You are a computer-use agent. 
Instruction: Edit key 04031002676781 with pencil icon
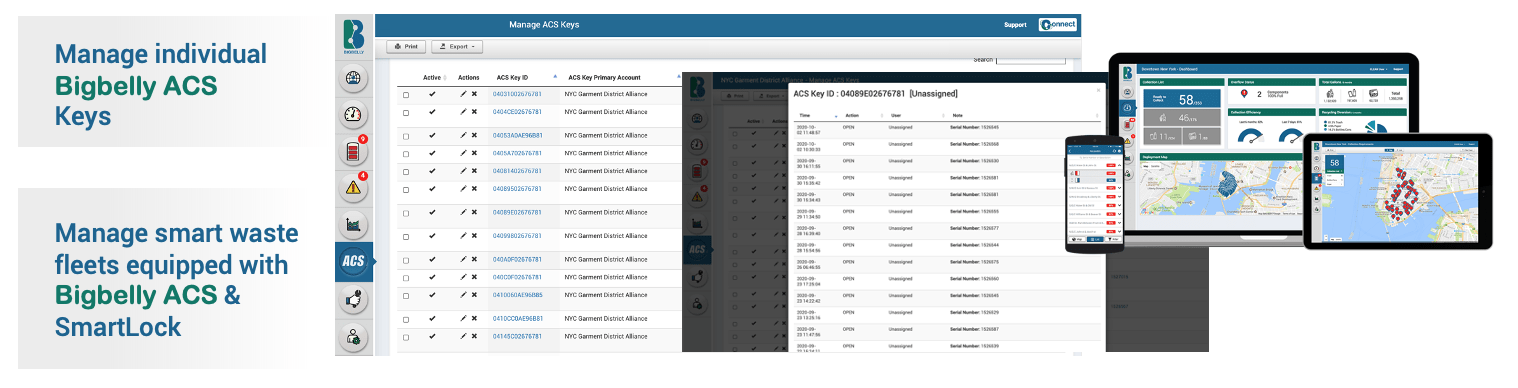463,94
